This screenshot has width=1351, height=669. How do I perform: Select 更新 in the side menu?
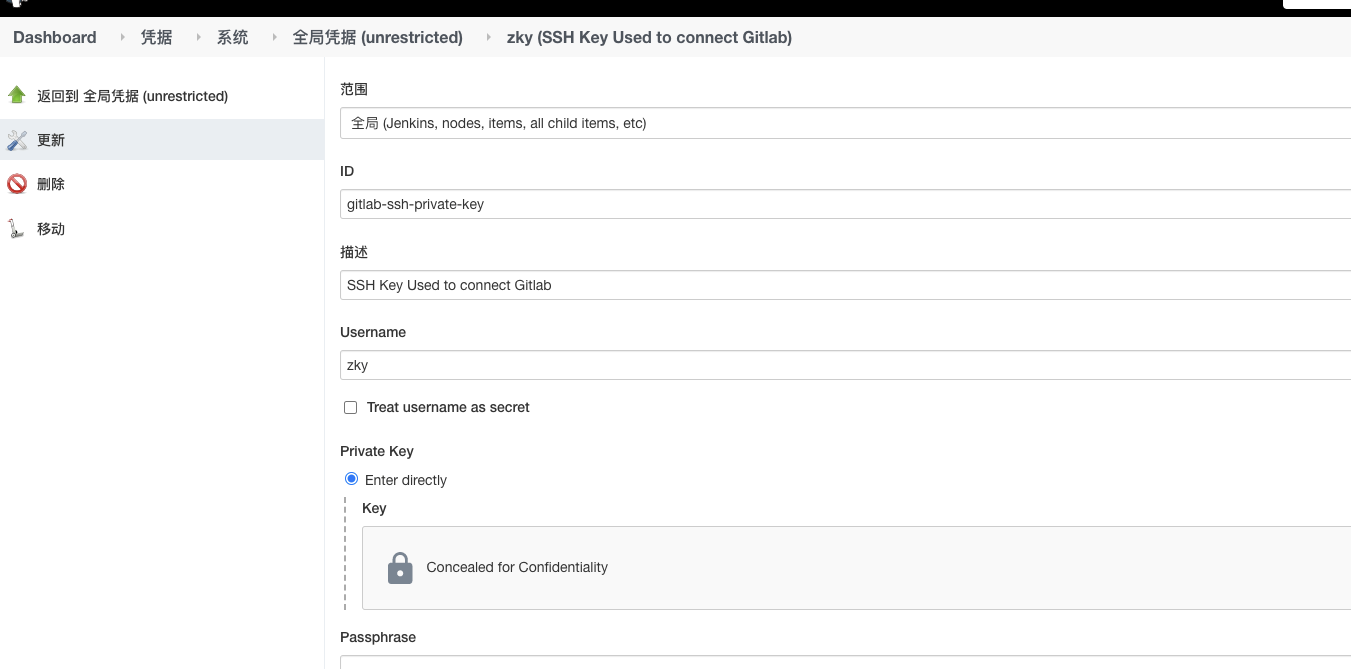(51, 140)
